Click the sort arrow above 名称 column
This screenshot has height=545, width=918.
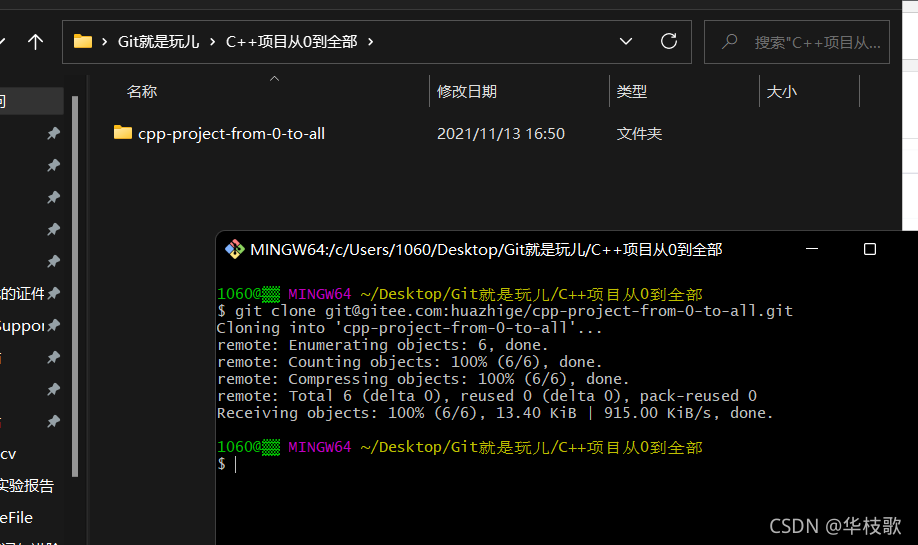274,78
